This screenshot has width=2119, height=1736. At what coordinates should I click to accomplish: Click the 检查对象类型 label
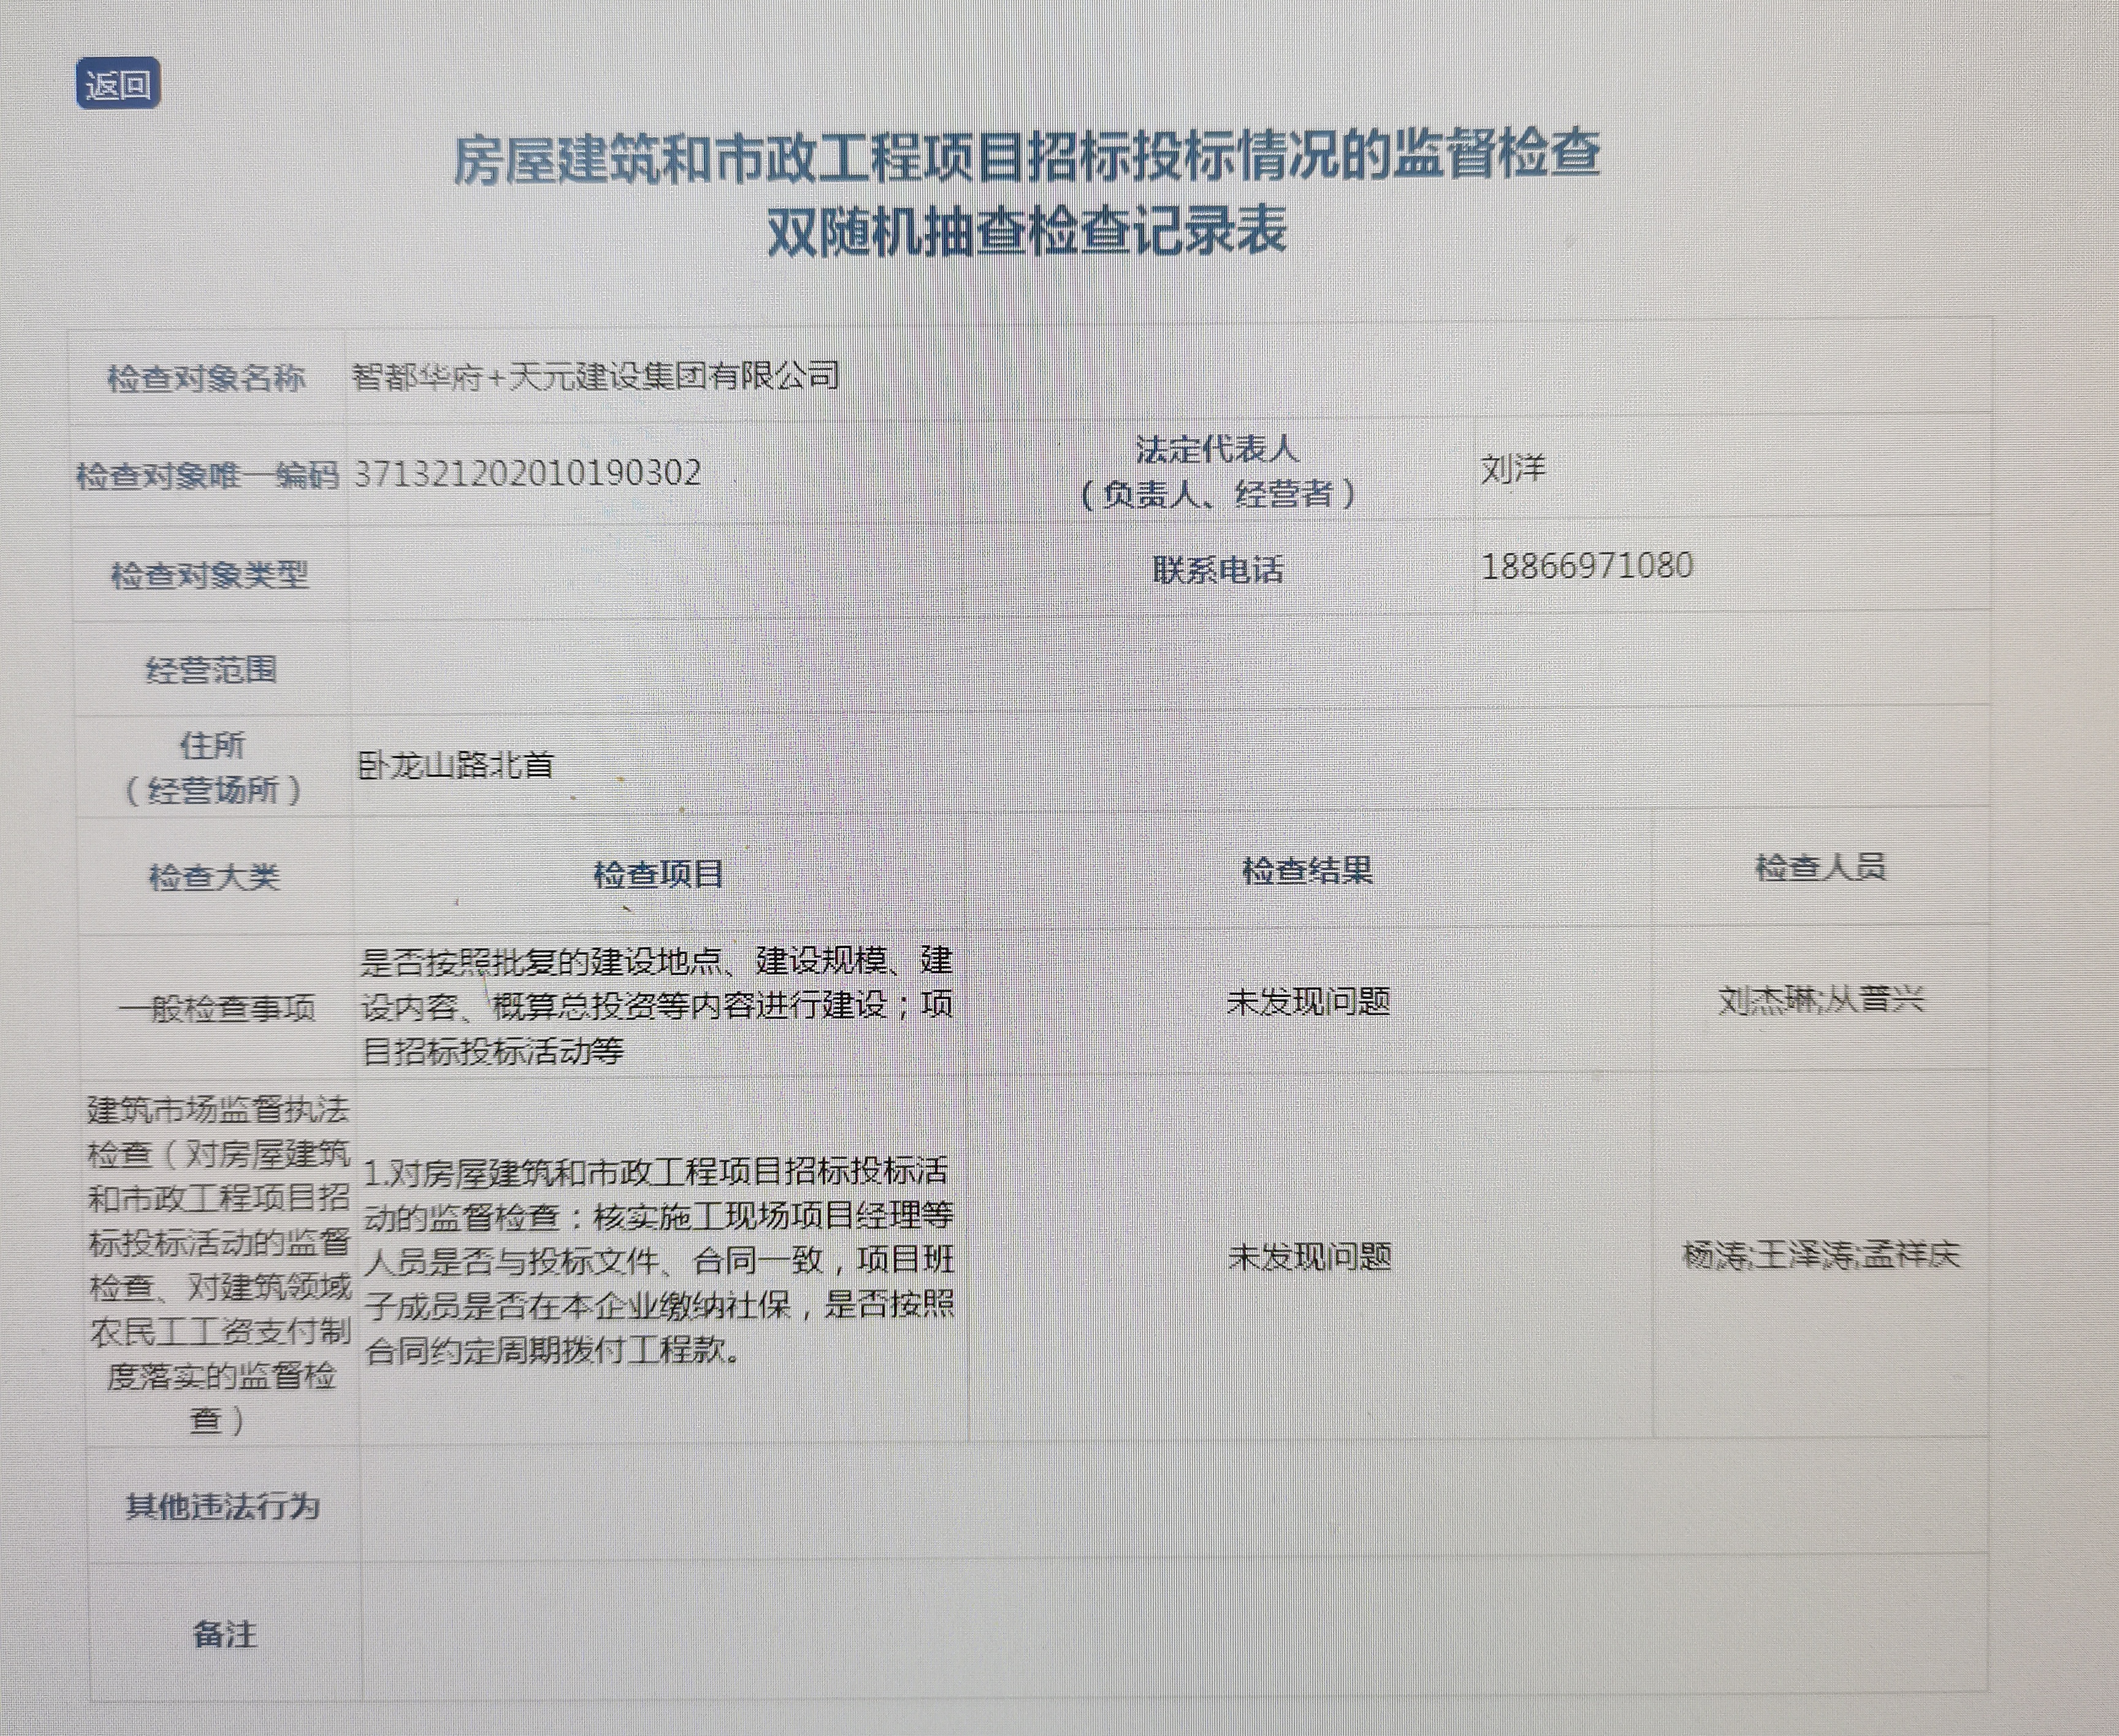[210, 575]
